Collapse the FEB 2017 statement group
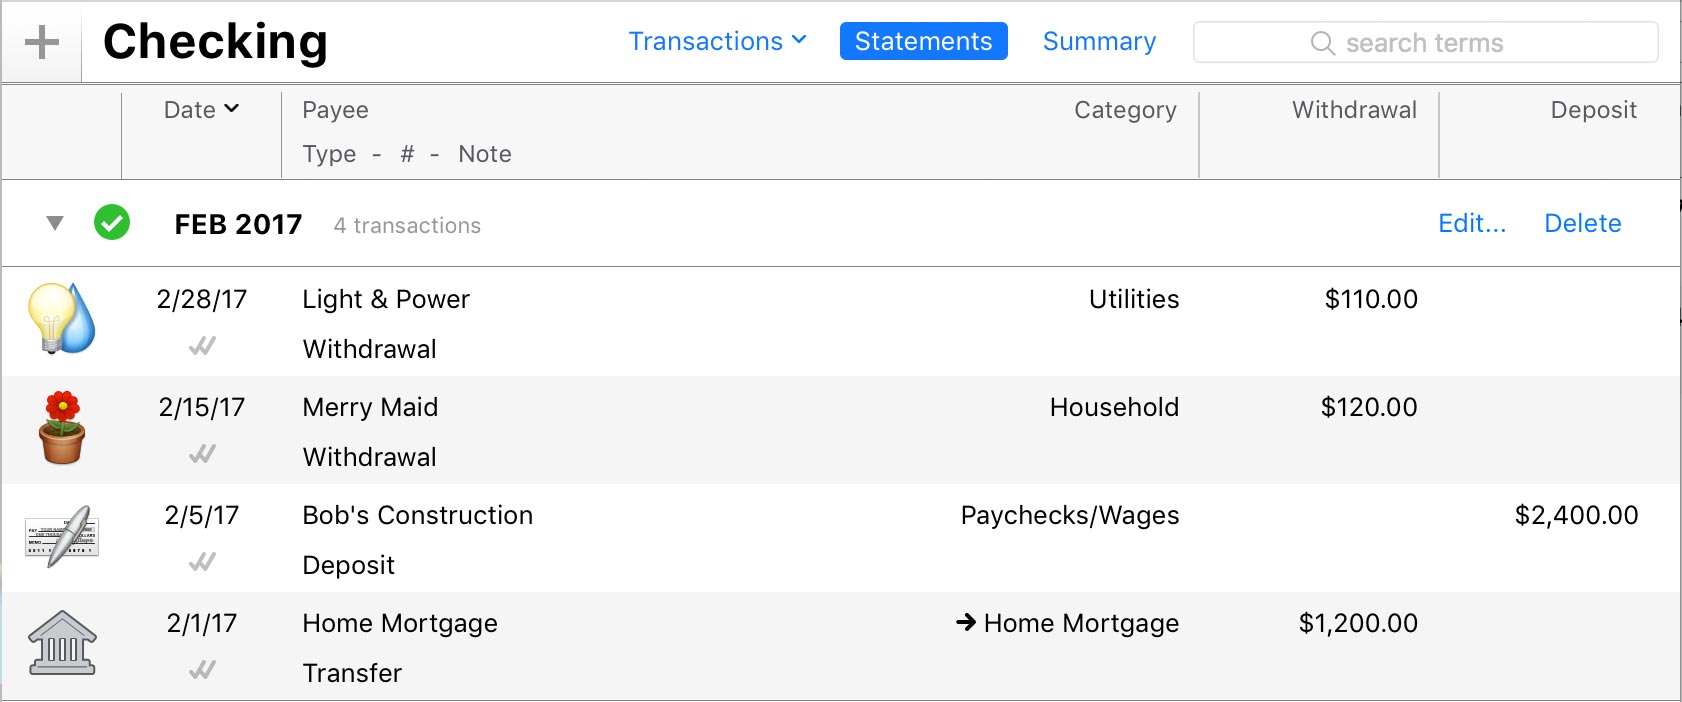The width and height of the screenshot is (1682, 702). pyautogui.click(x=55, y=223)
